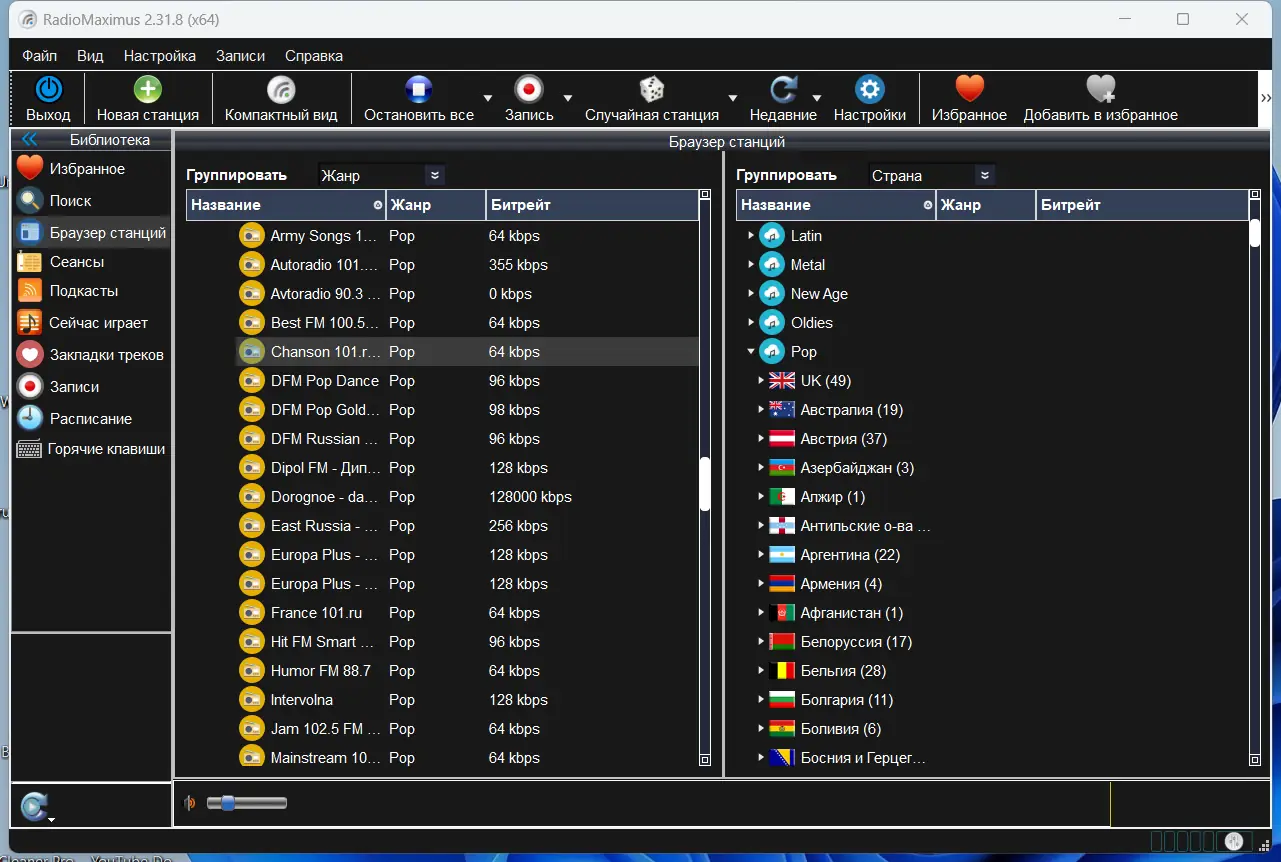Open Горячие клавиши in the sidebar
The height and width of the screenshot is (862, 1281).
[91, 449]
